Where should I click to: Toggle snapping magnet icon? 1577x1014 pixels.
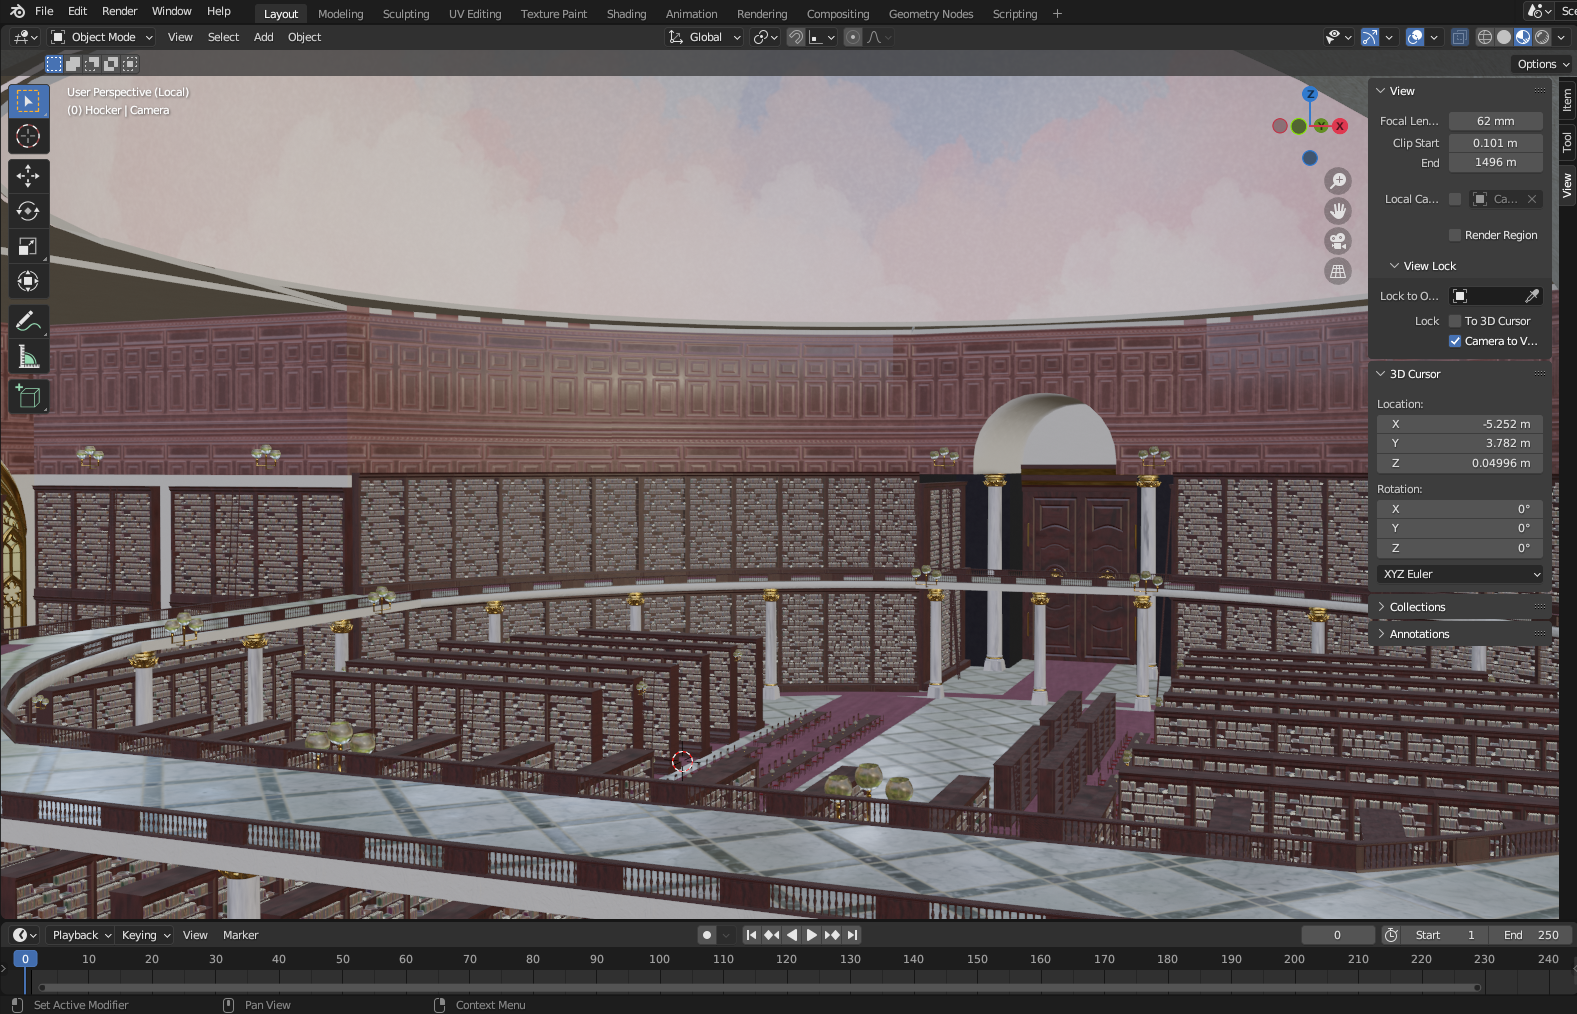pos(796,37)
